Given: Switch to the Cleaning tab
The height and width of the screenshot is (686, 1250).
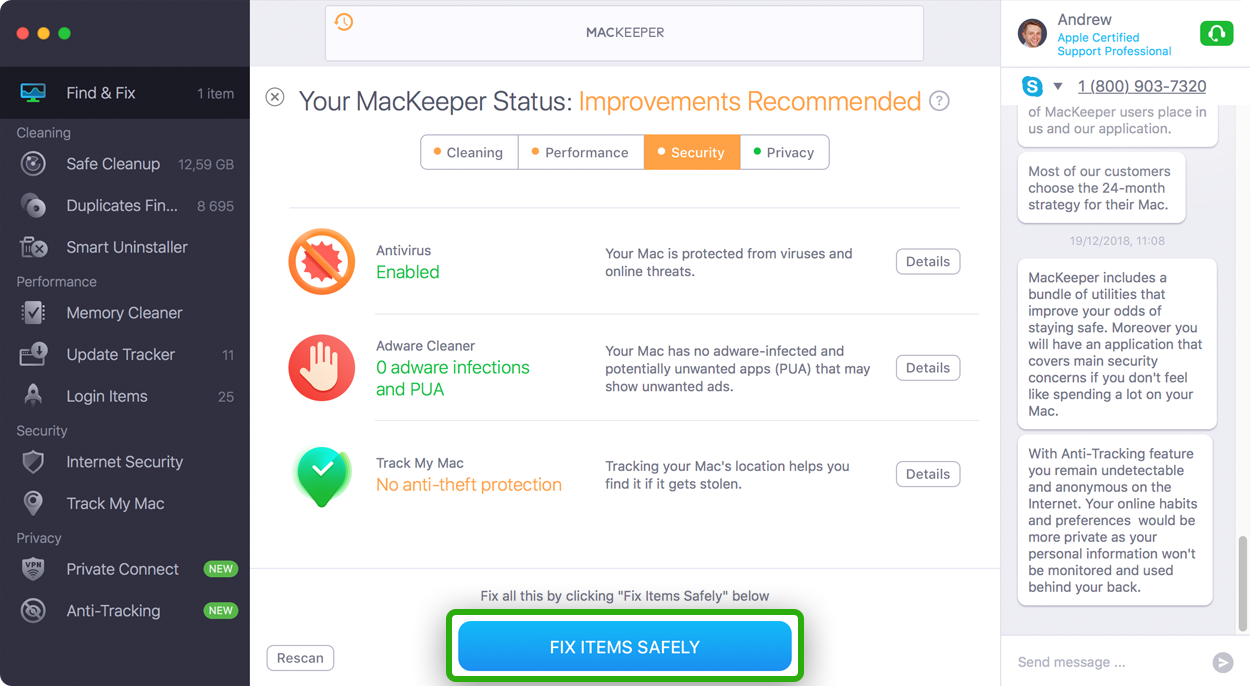Looking at the screenshot, I should [x=469, y=152].
